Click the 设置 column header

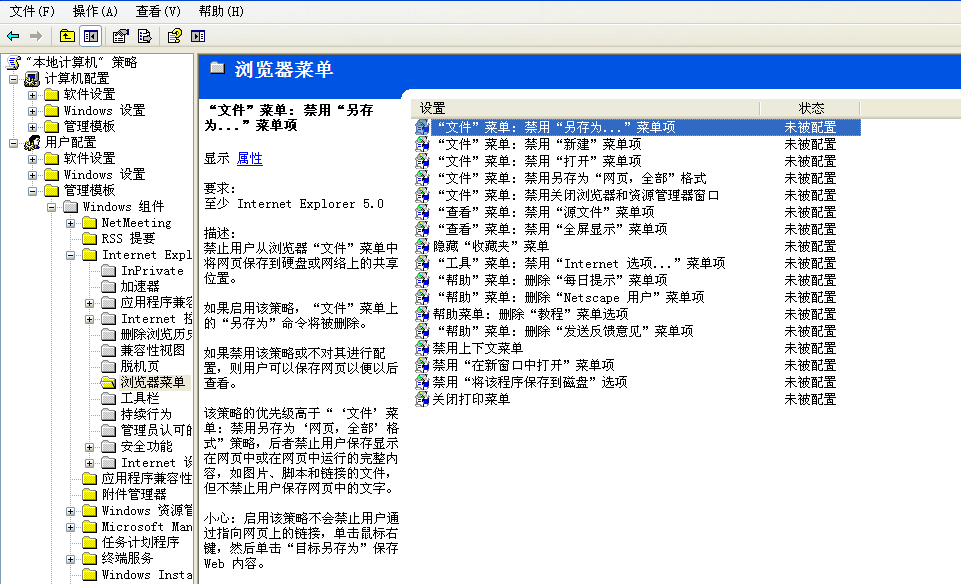click(432, 108)
